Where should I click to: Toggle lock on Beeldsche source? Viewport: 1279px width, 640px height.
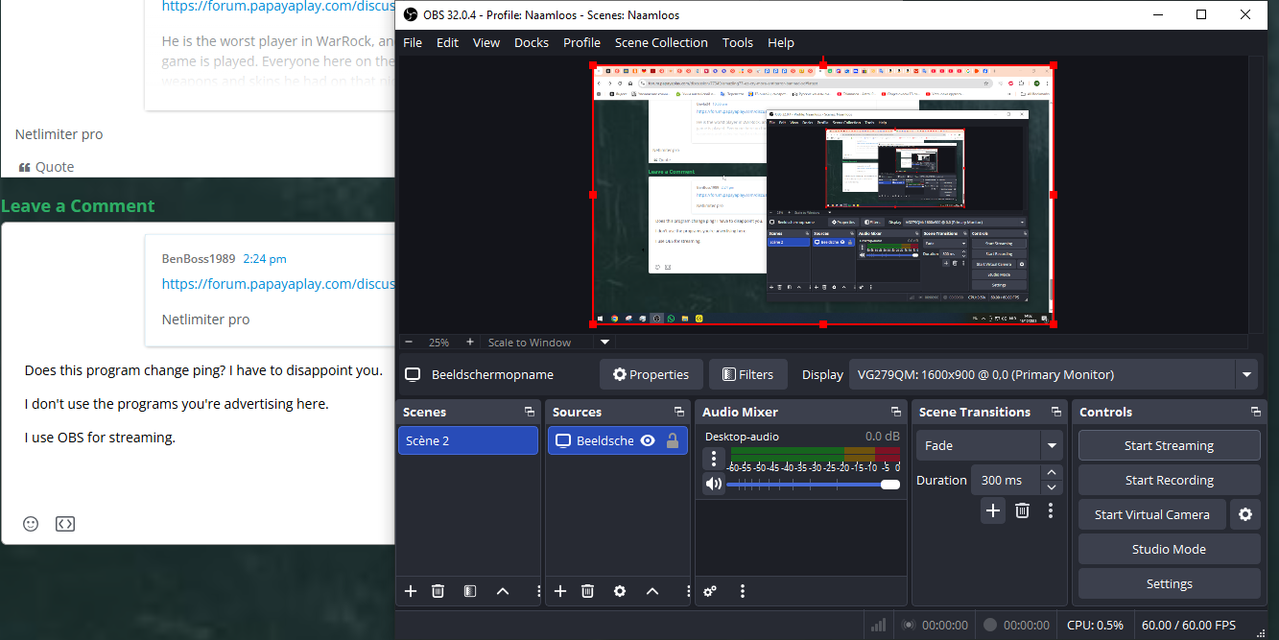click(673, 441)
